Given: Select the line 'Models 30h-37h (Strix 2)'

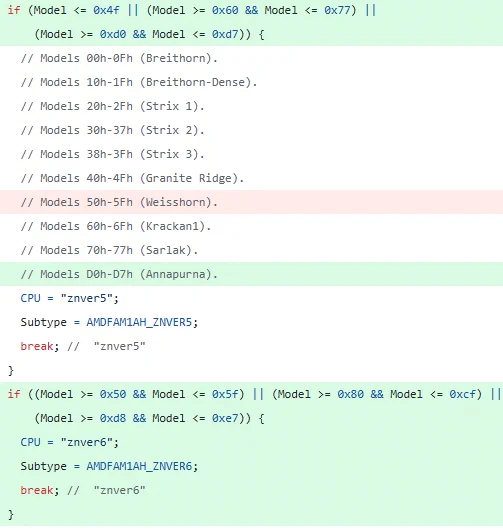Looking at the screenshot, I should click(112, 130).
